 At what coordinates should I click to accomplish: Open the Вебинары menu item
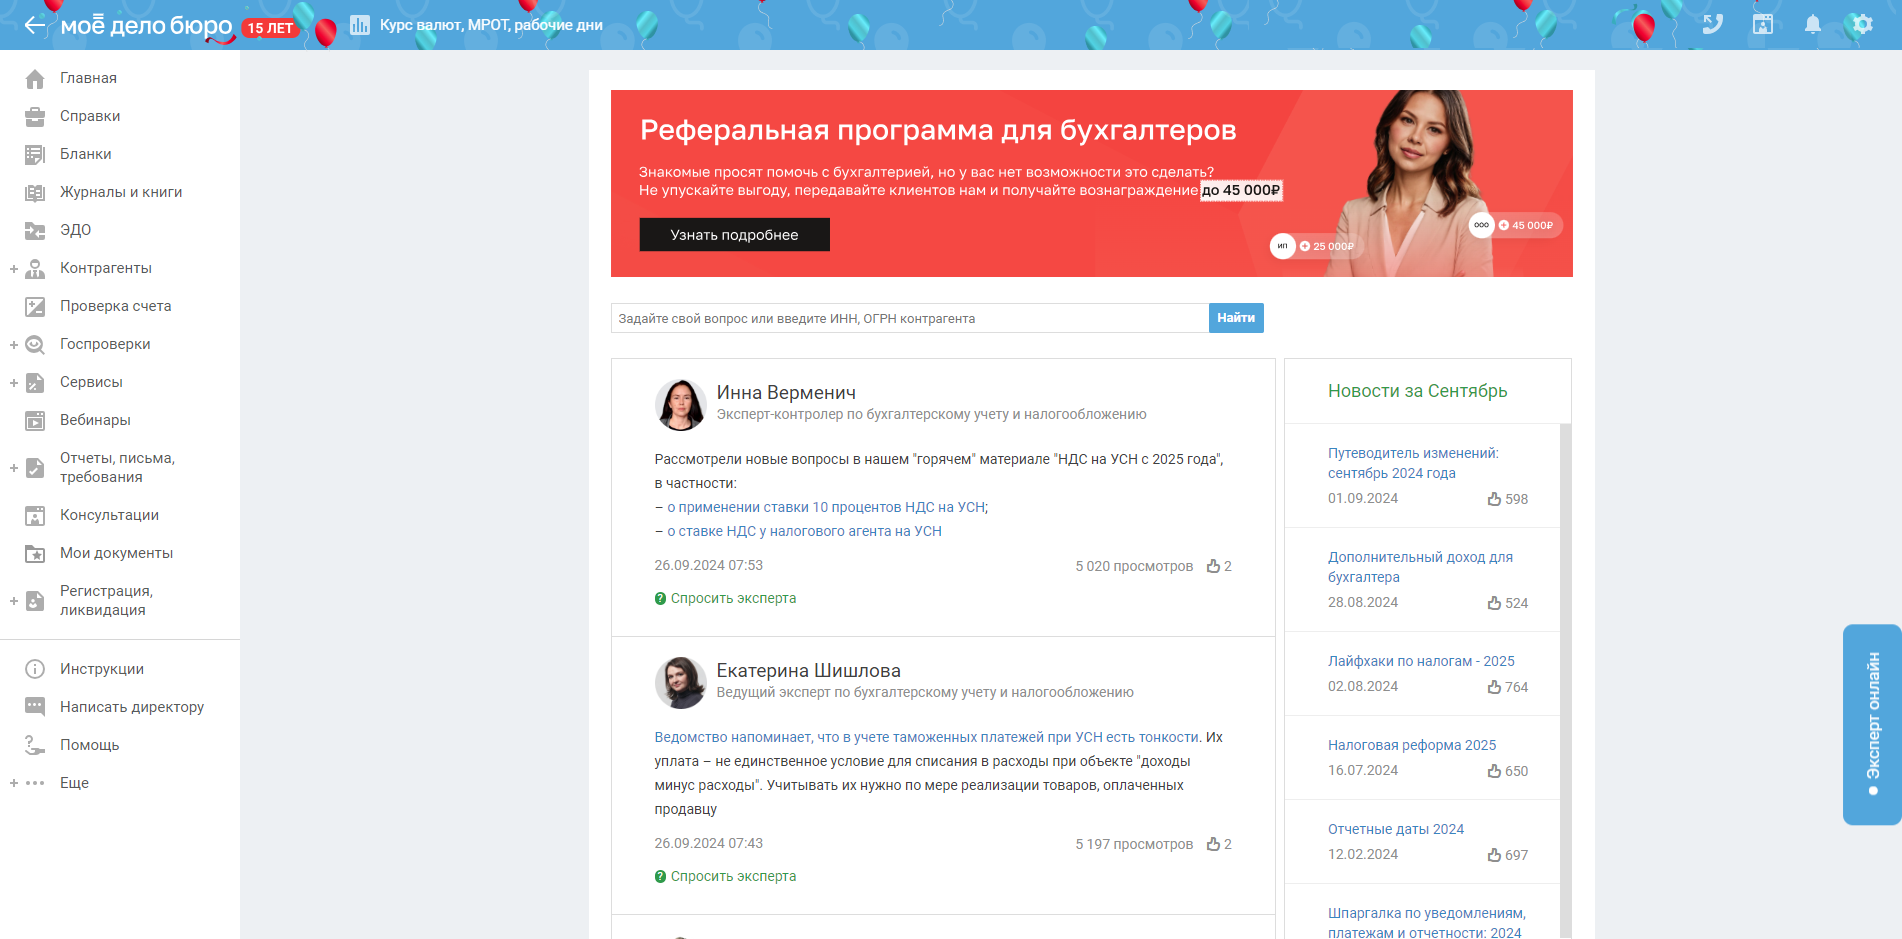(95, 420)
